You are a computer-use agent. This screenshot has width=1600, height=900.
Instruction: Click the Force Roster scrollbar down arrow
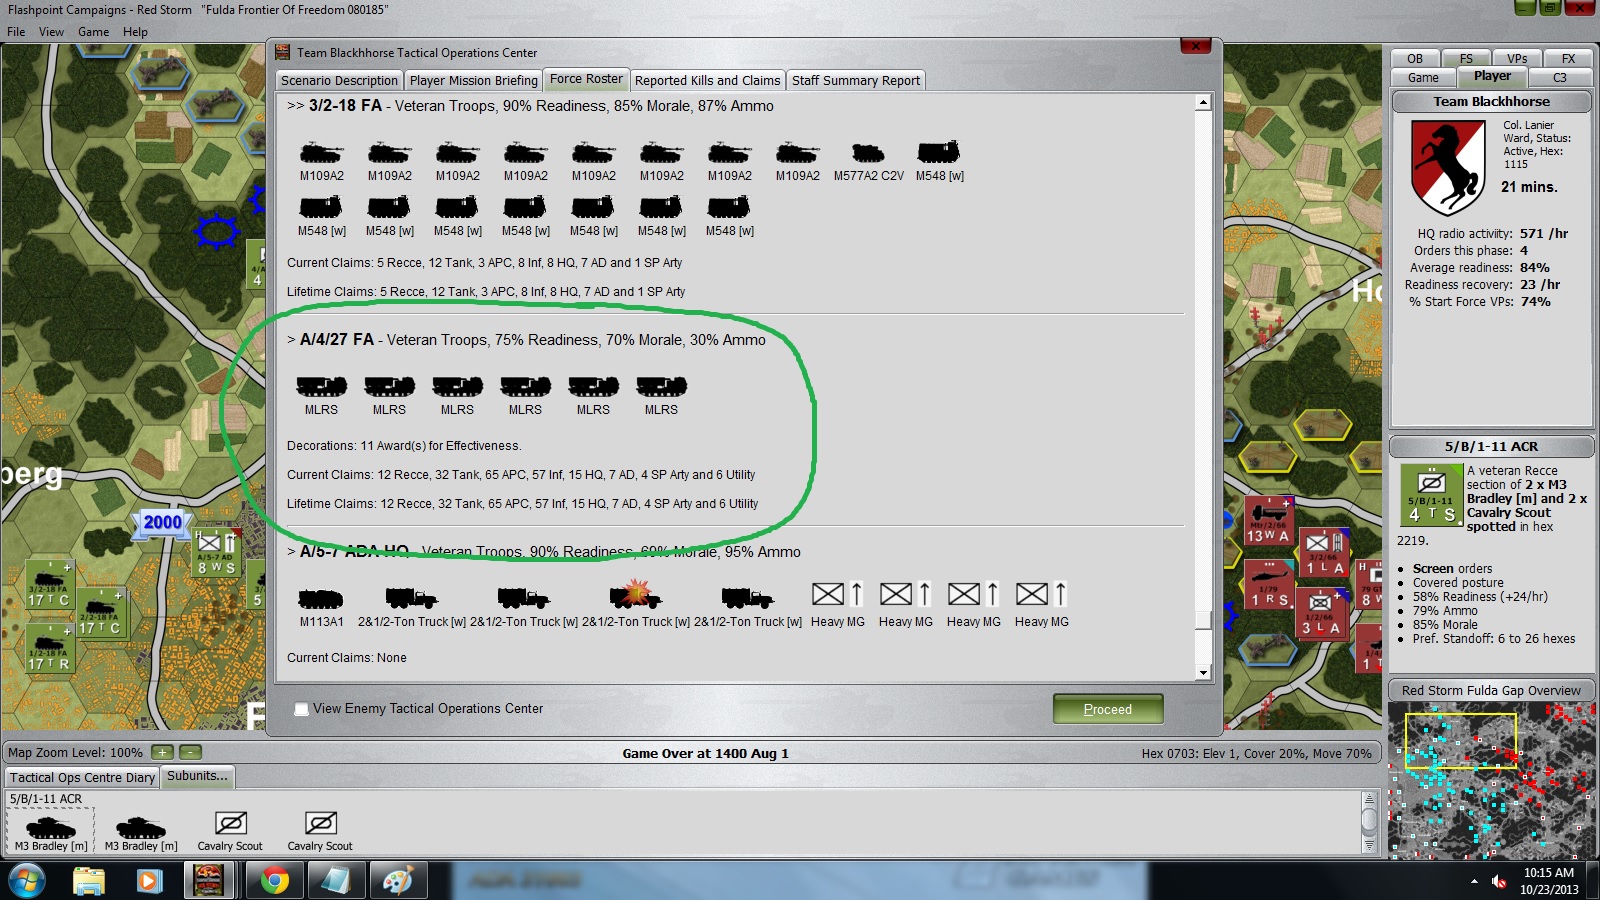coord(1203,672)
